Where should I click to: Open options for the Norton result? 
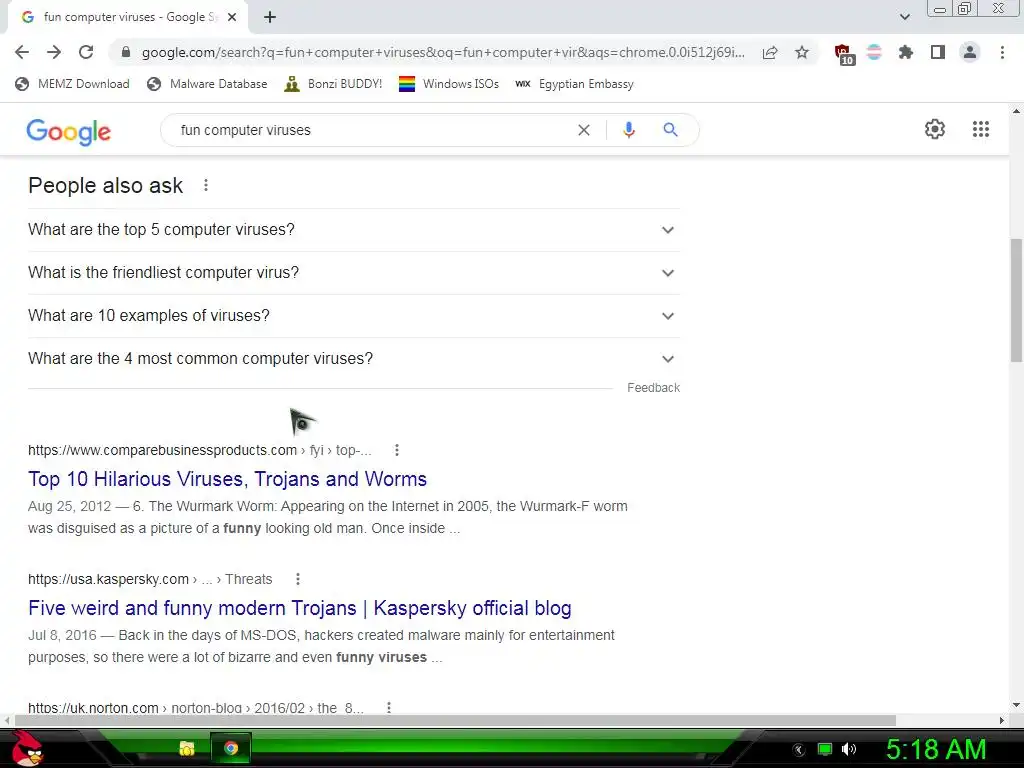pos(389,708)
